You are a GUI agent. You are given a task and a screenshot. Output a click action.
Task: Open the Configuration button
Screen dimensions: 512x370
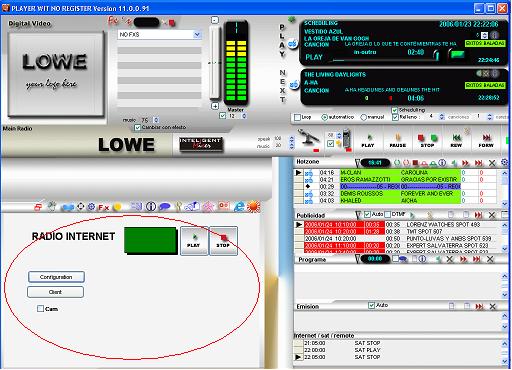[x=56, y=277]
